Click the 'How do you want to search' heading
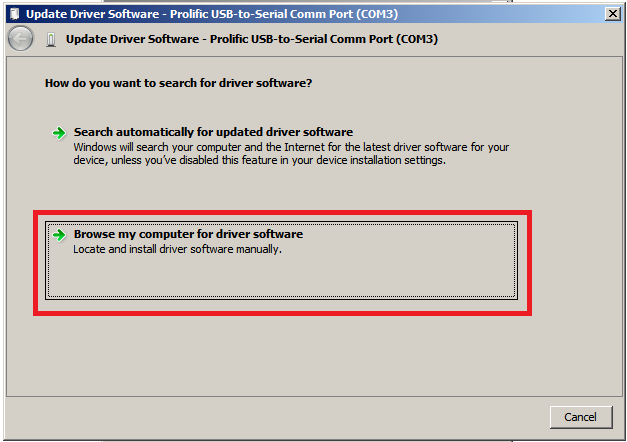Image resolution: width=627 pixels, height=442 pixels. pyautogui.click(x=178, y=83)
